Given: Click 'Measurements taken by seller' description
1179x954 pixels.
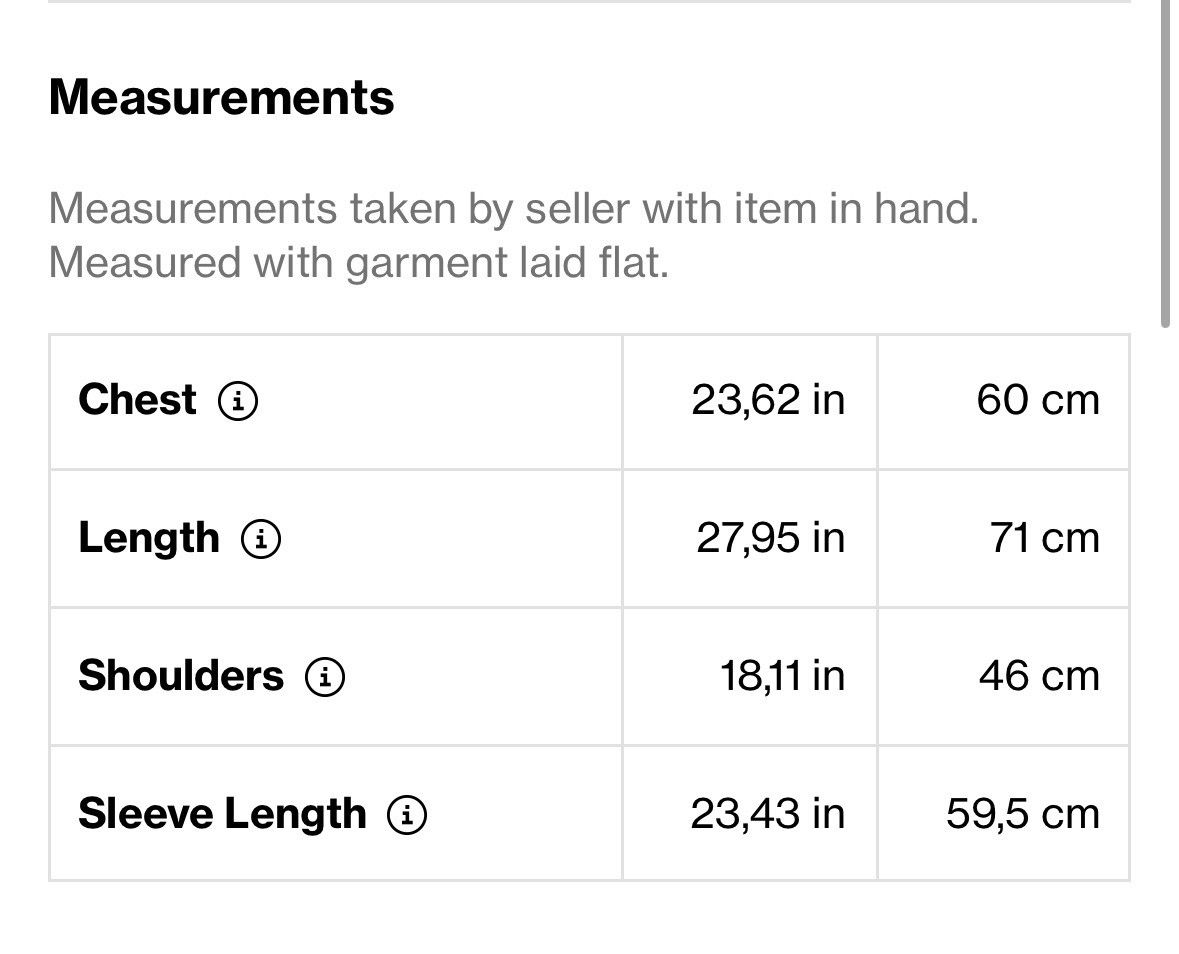Looking at the screenshot, I should [514, 208].
